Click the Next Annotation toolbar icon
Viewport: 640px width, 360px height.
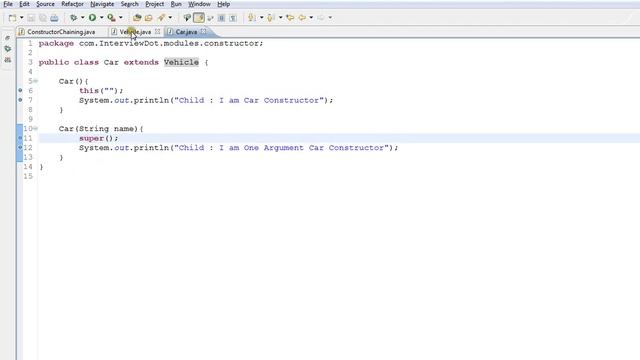[252, 18]
